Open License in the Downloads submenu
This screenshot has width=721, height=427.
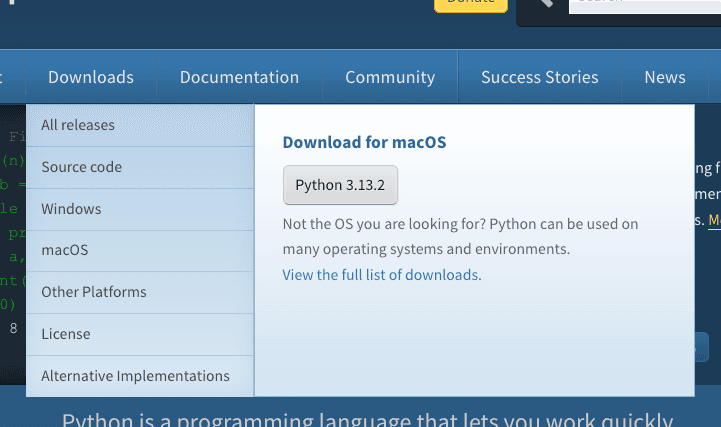pyautogui.click(x=140, y=334)
